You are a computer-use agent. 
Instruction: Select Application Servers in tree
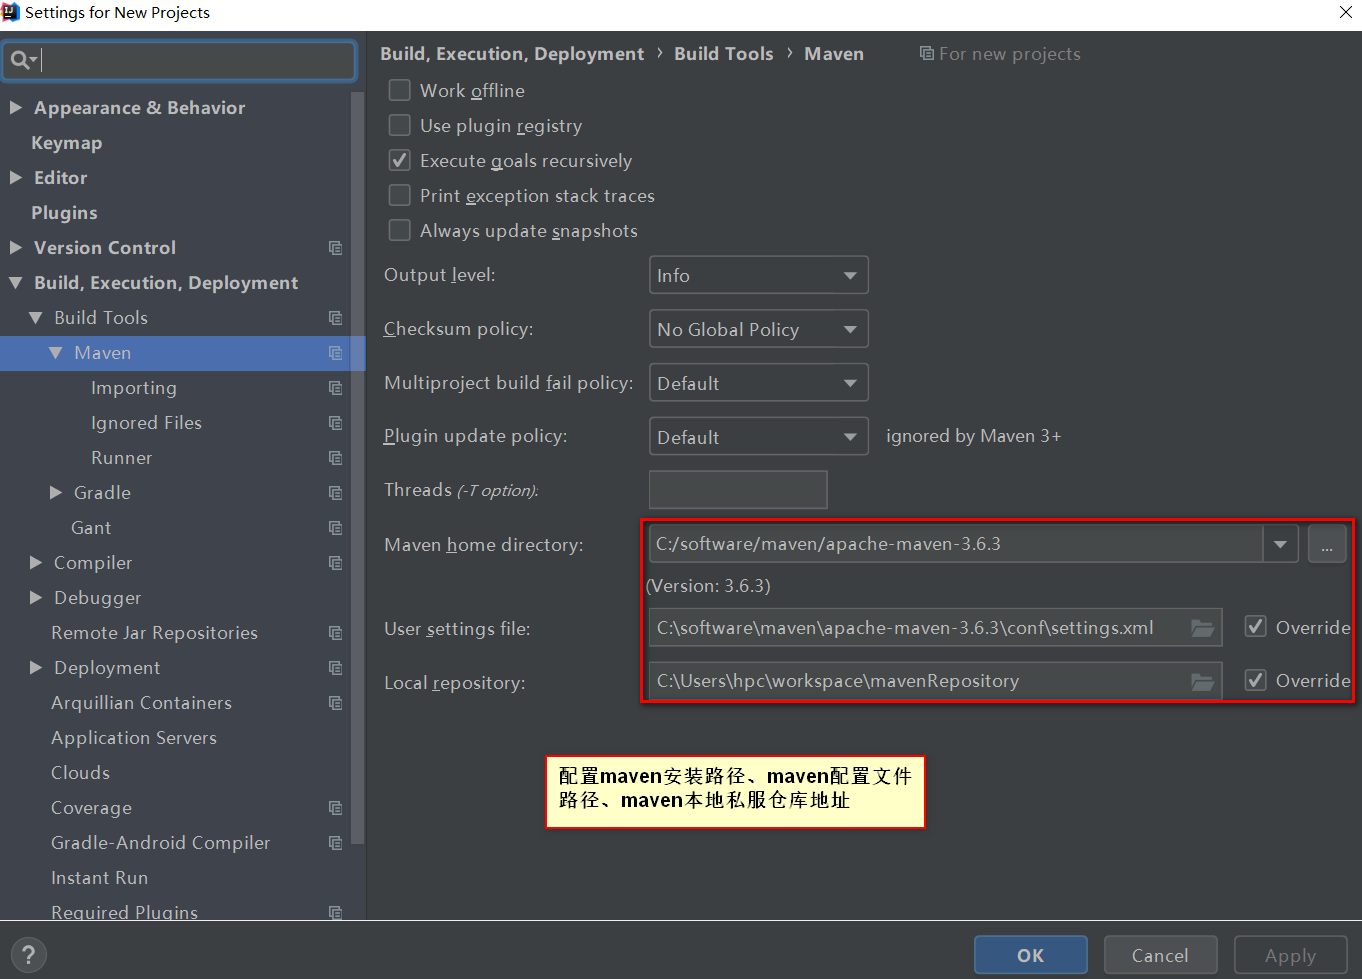[134, 738]
